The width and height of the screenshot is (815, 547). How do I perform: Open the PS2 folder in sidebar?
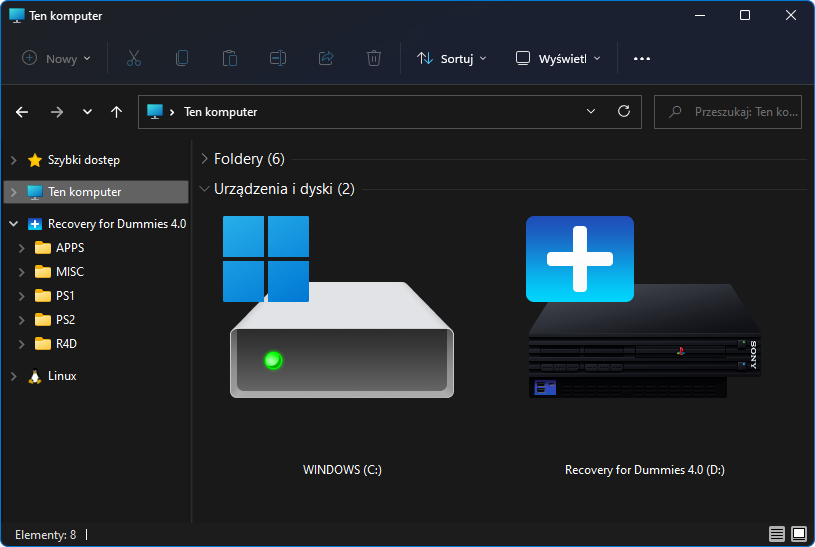pyautogui.click(x=65, y=320)
